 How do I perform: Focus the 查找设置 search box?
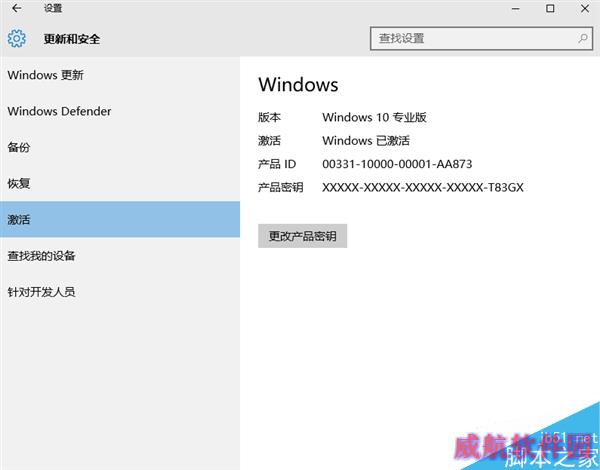click(x=481, y=38)
